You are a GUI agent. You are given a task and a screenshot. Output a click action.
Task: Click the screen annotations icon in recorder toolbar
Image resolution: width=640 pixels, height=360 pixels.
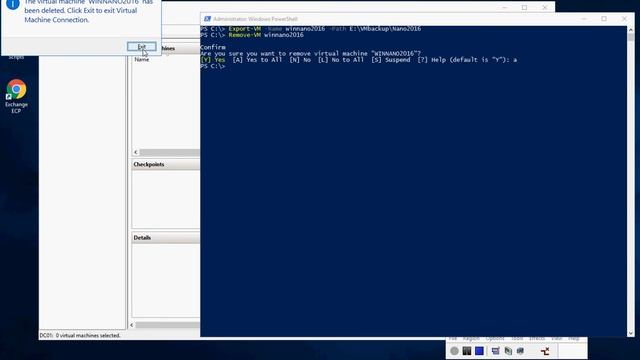(x=496, y=351)
